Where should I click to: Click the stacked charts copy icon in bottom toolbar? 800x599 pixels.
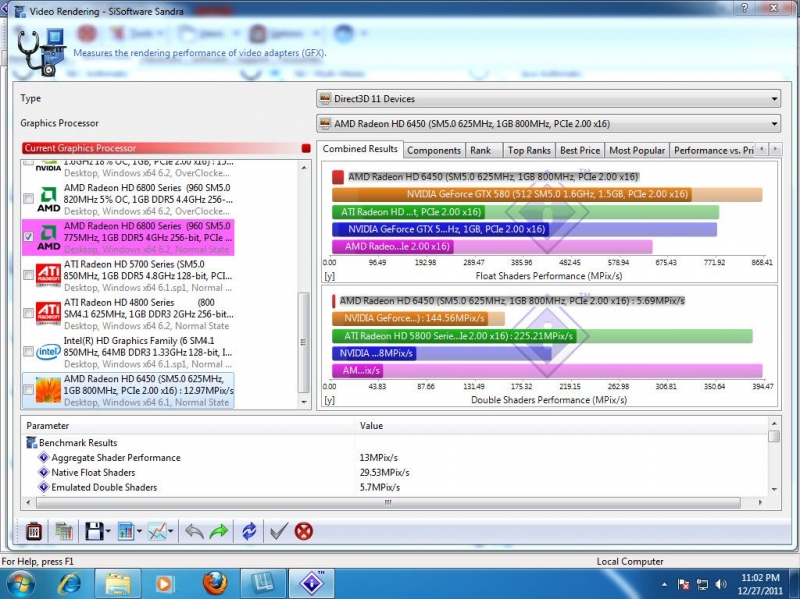point(64,532)
